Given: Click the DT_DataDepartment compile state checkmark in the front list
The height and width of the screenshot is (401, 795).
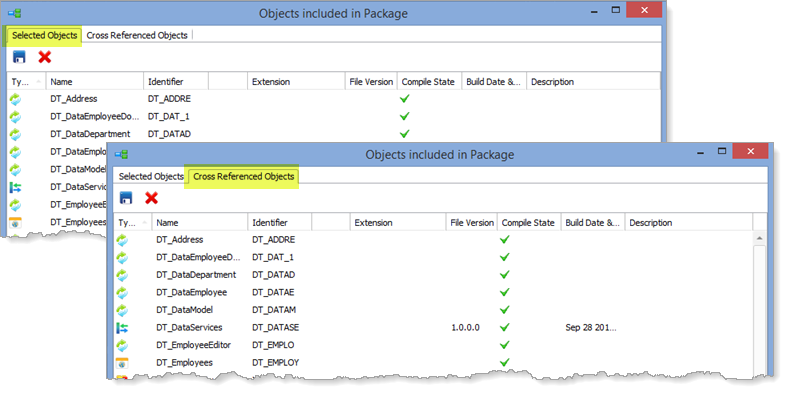Looking at the screenshot, I should point(505,275).
